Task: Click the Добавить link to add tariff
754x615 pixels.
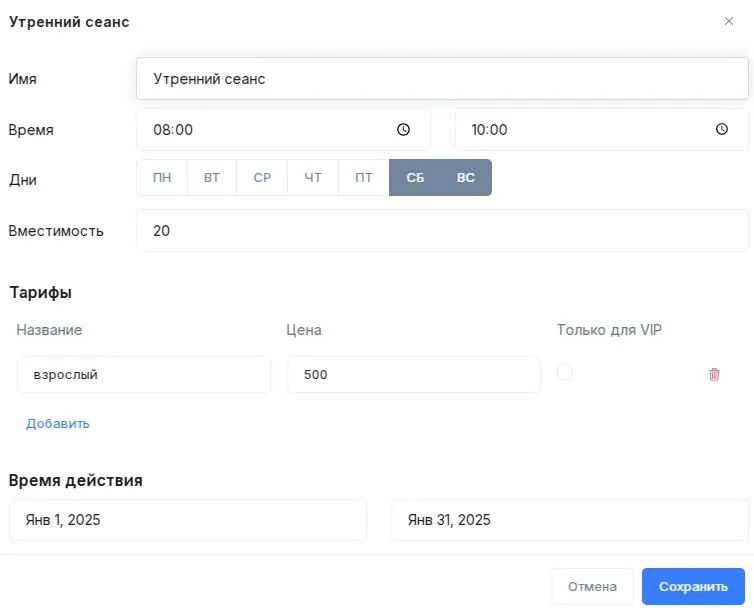Action: point(58,423)
